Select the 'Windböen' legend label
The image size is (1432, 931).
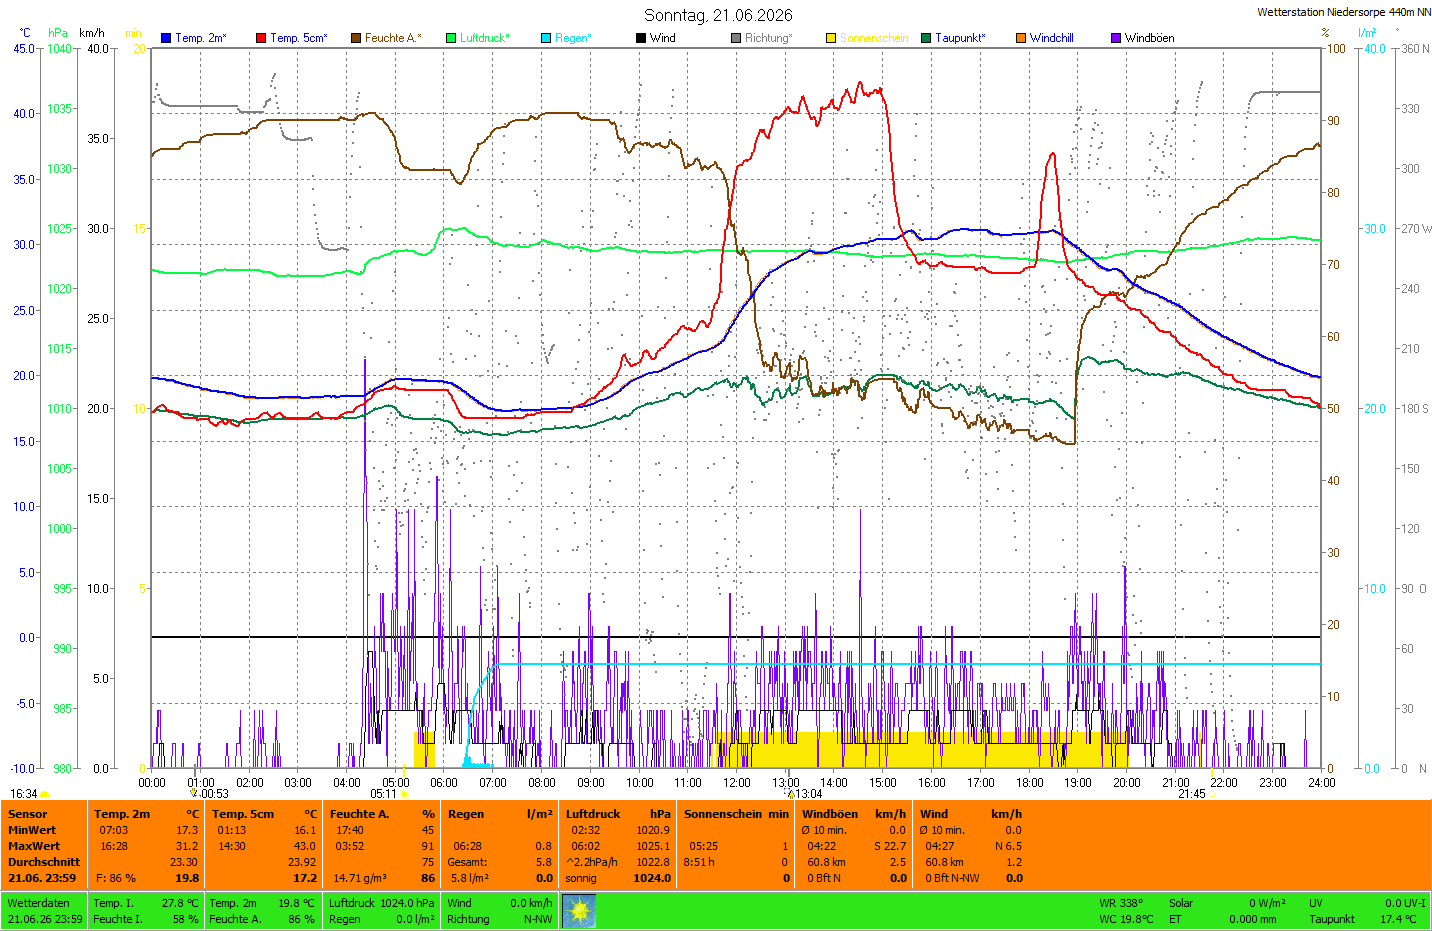click(1150, 38)
